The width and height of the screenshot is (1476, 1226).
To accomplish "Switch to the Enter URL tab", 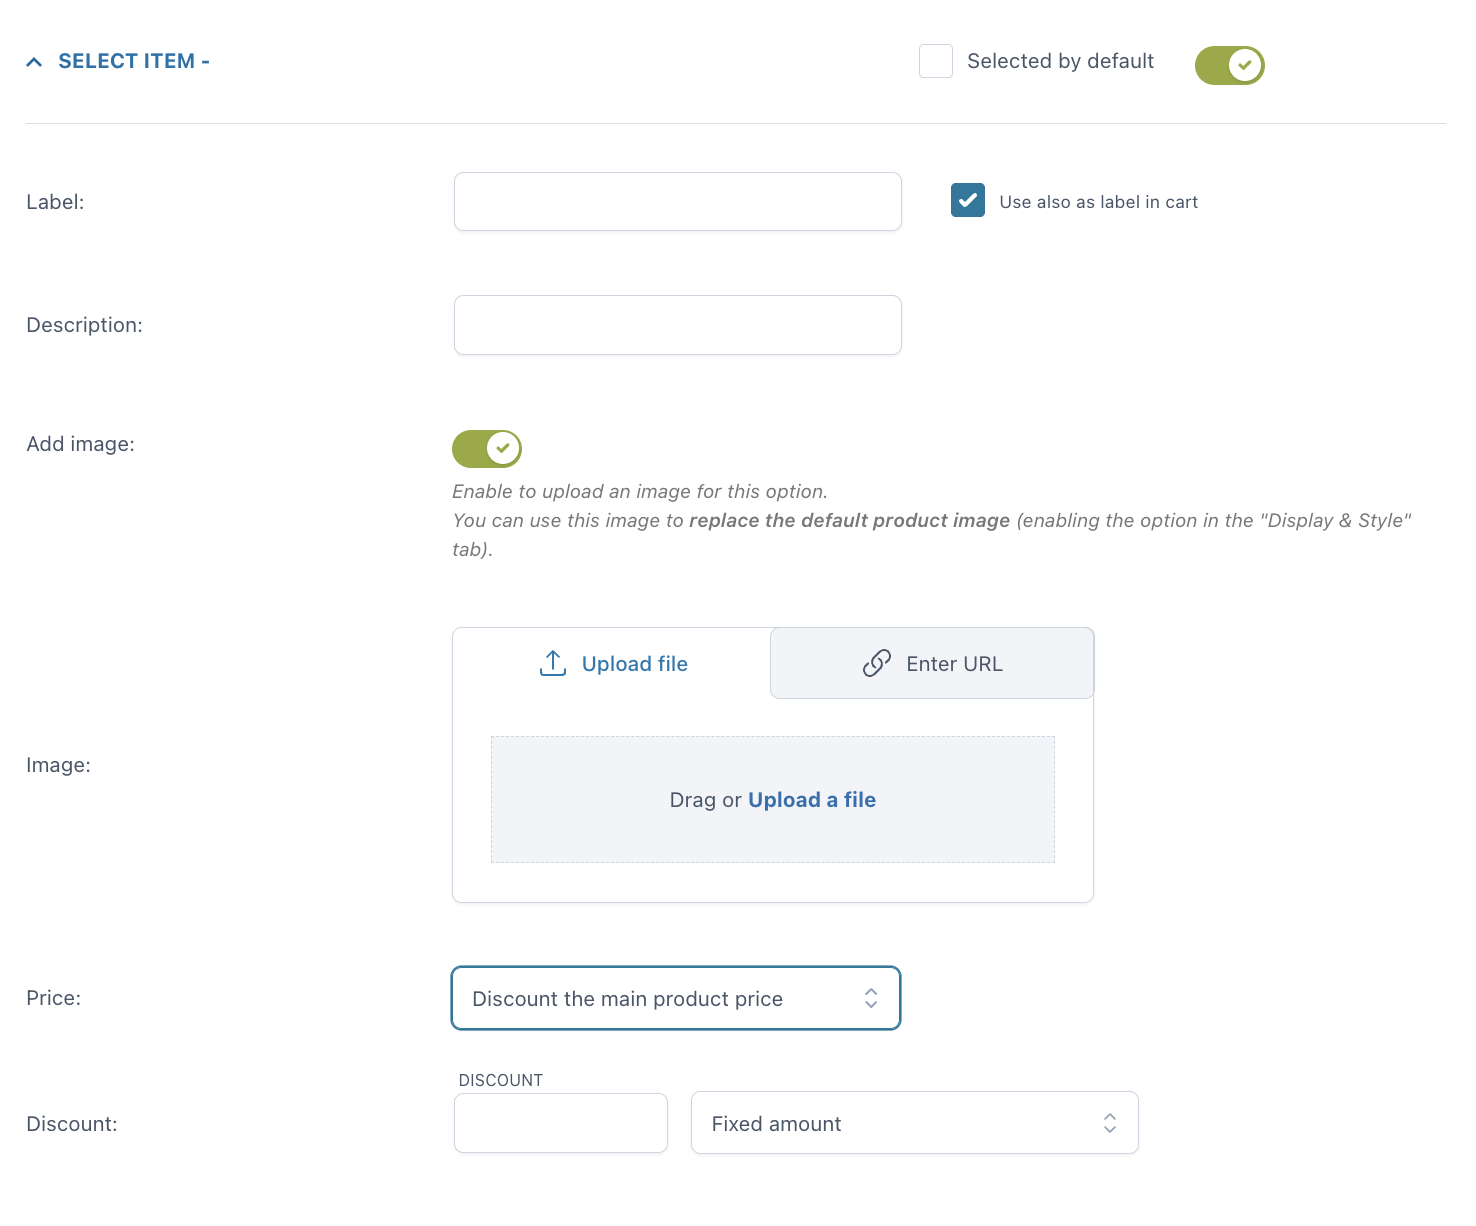I will [x=932, y=664].
